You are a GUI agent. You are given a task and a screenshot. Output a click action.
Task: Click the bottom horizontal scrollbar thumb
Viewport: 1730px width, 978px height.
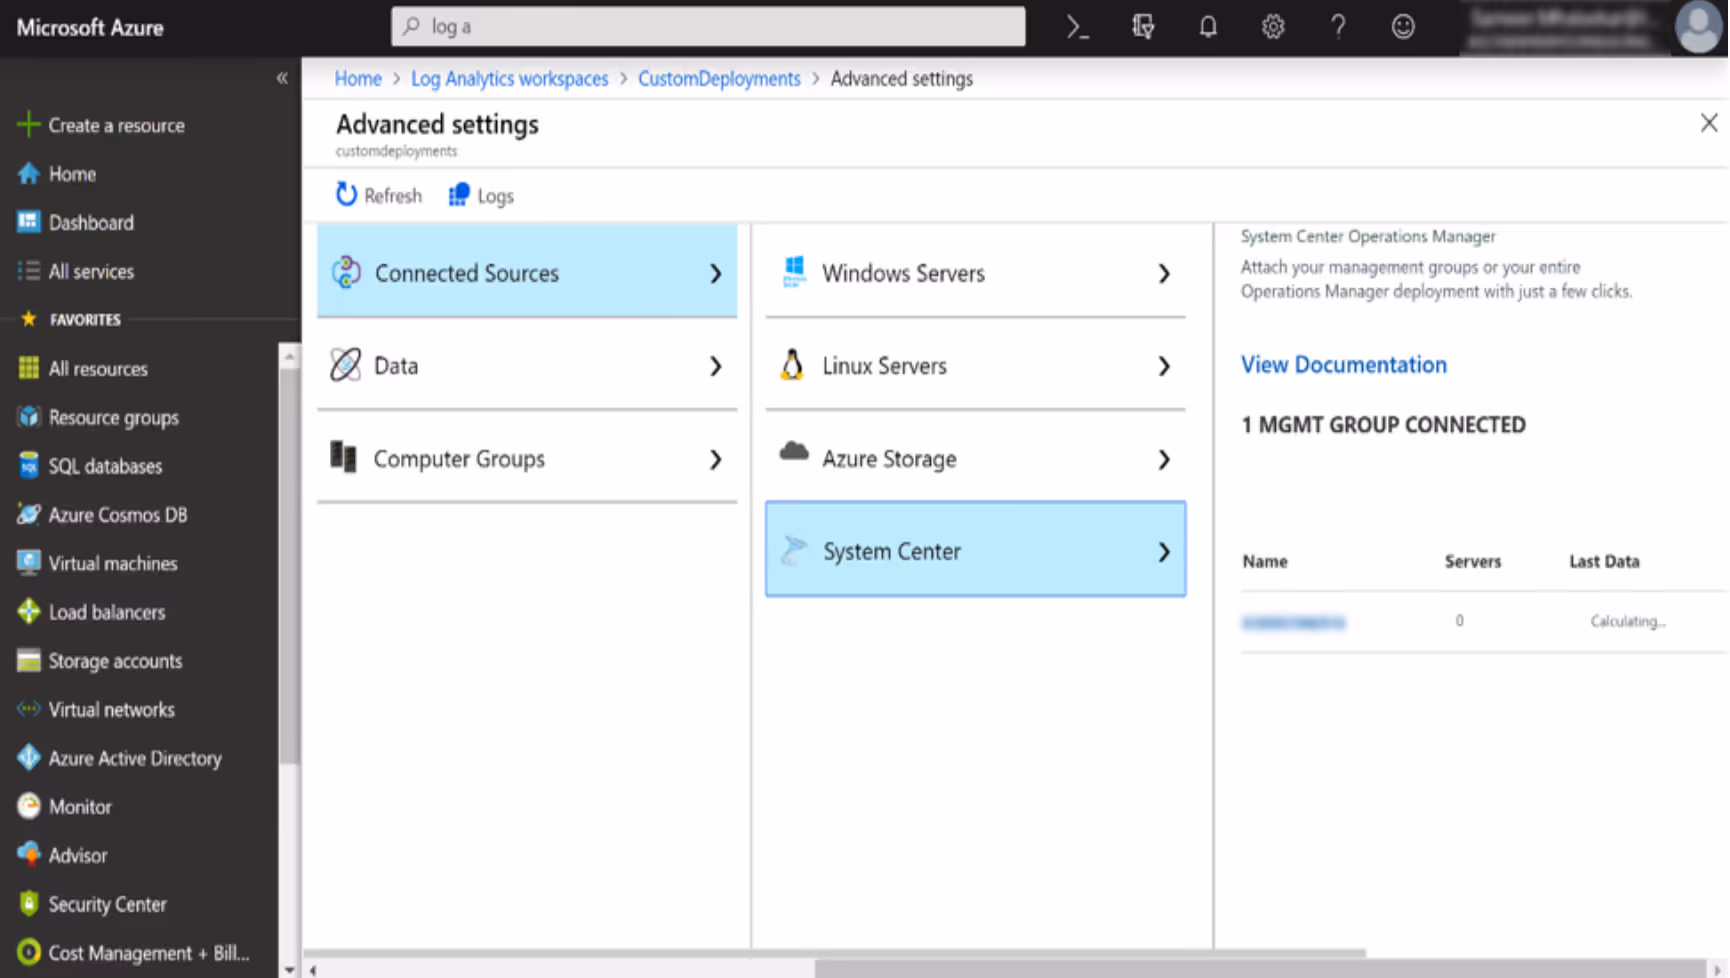tap(1260, 969)
